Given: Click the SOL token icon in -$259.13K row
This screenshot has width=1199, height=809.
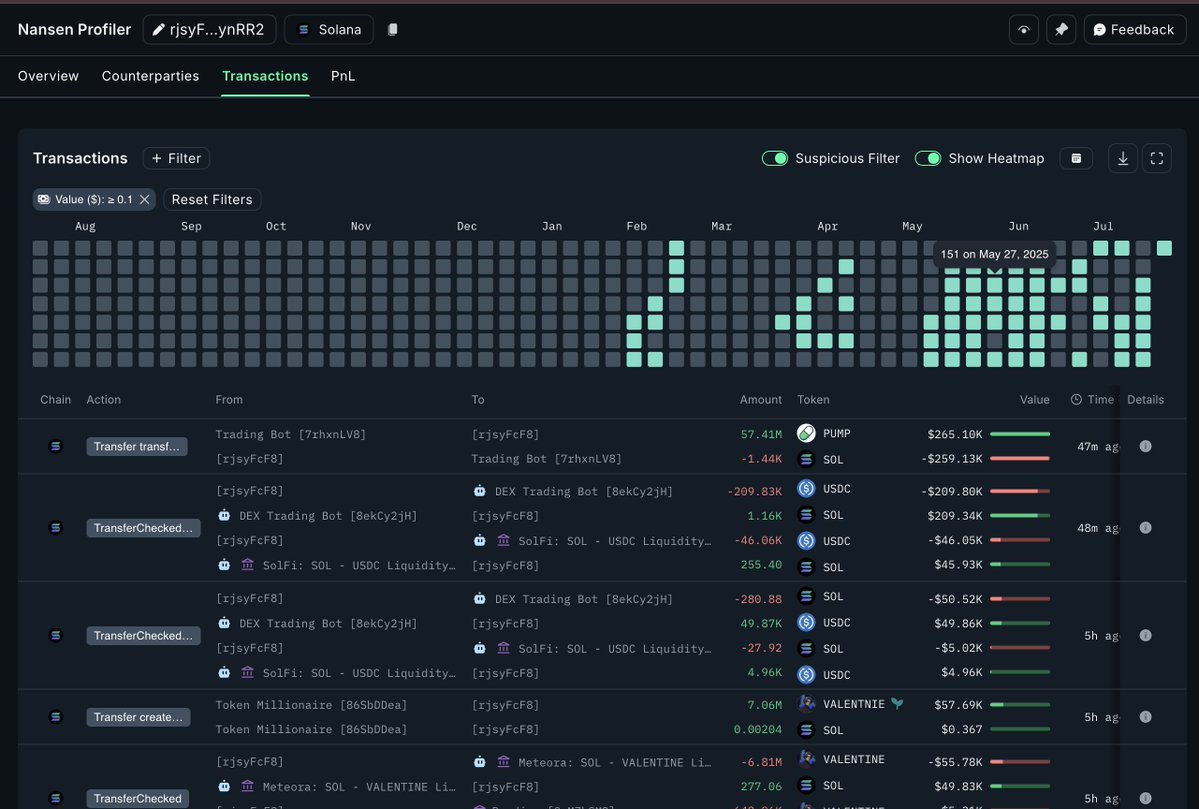Looking at the screenshot, I should [x=806, y=460].
